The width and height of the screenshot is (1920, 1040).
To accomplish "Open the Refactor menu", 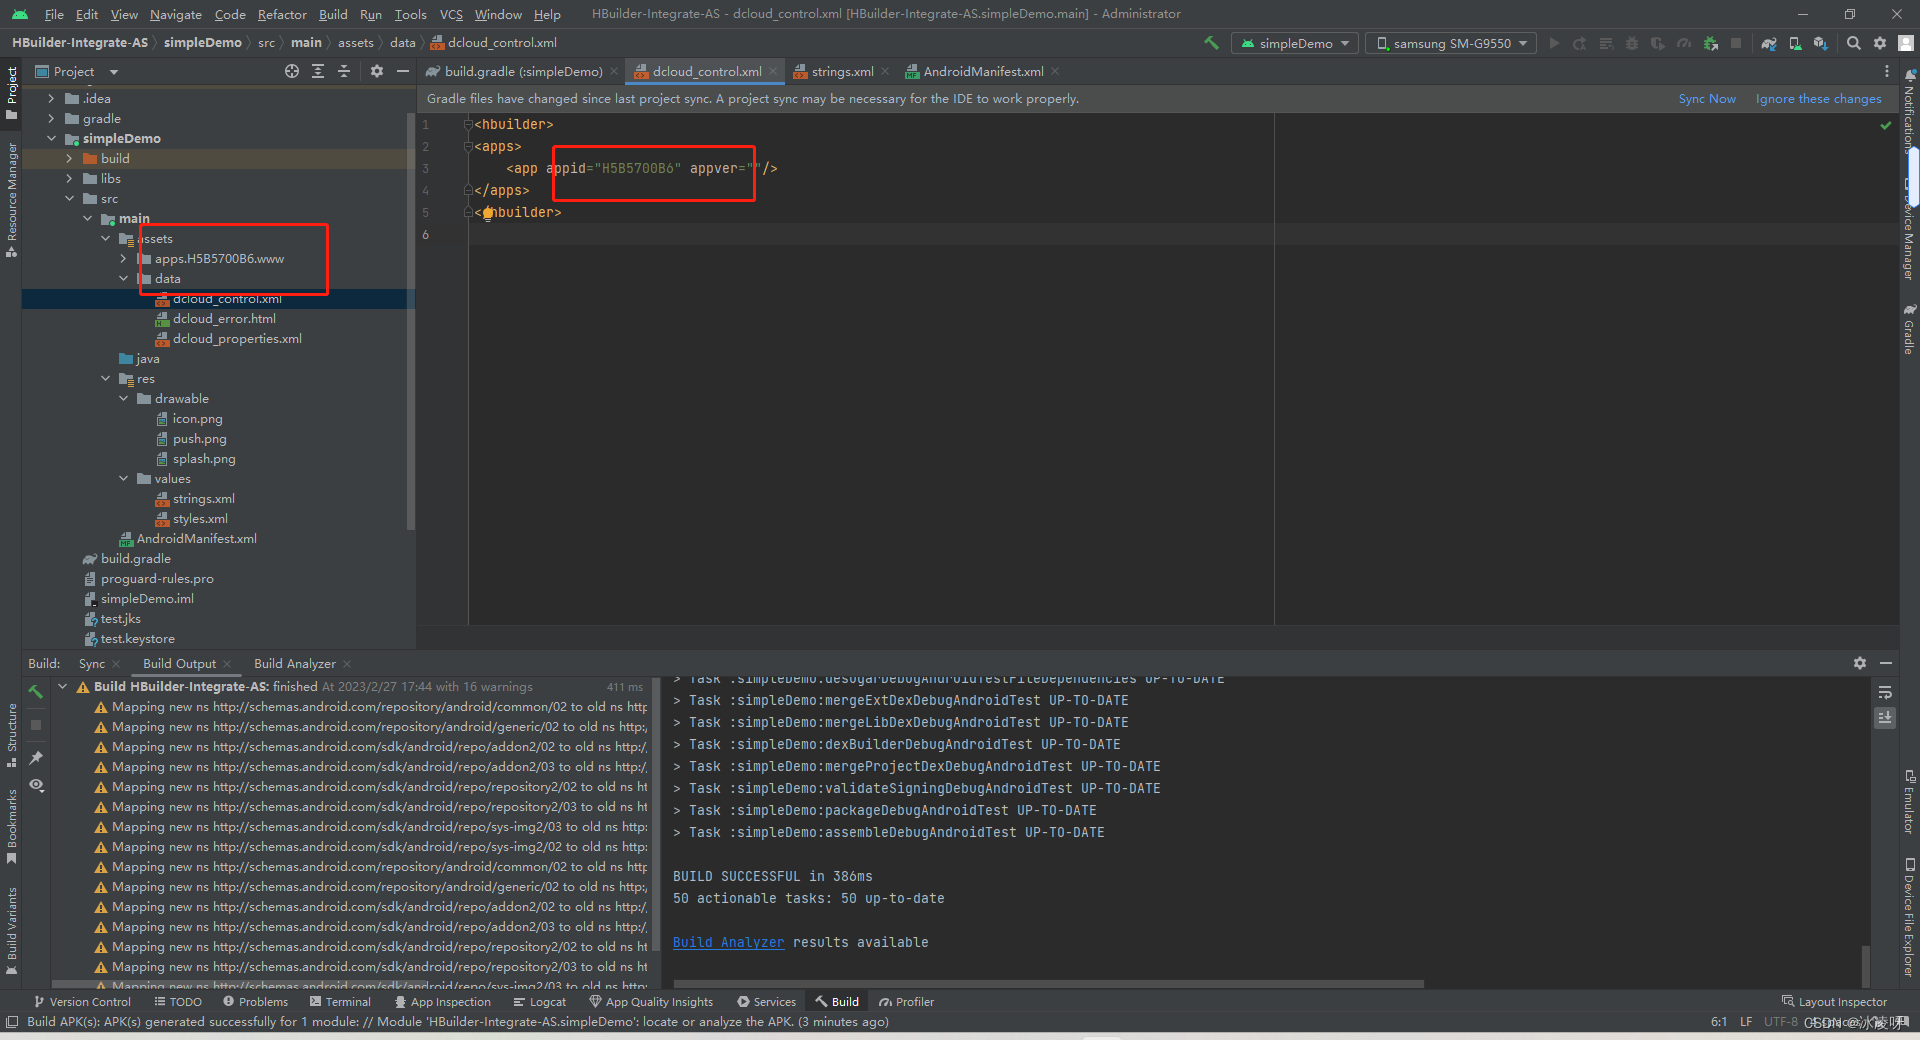I will tap(282, 14).
